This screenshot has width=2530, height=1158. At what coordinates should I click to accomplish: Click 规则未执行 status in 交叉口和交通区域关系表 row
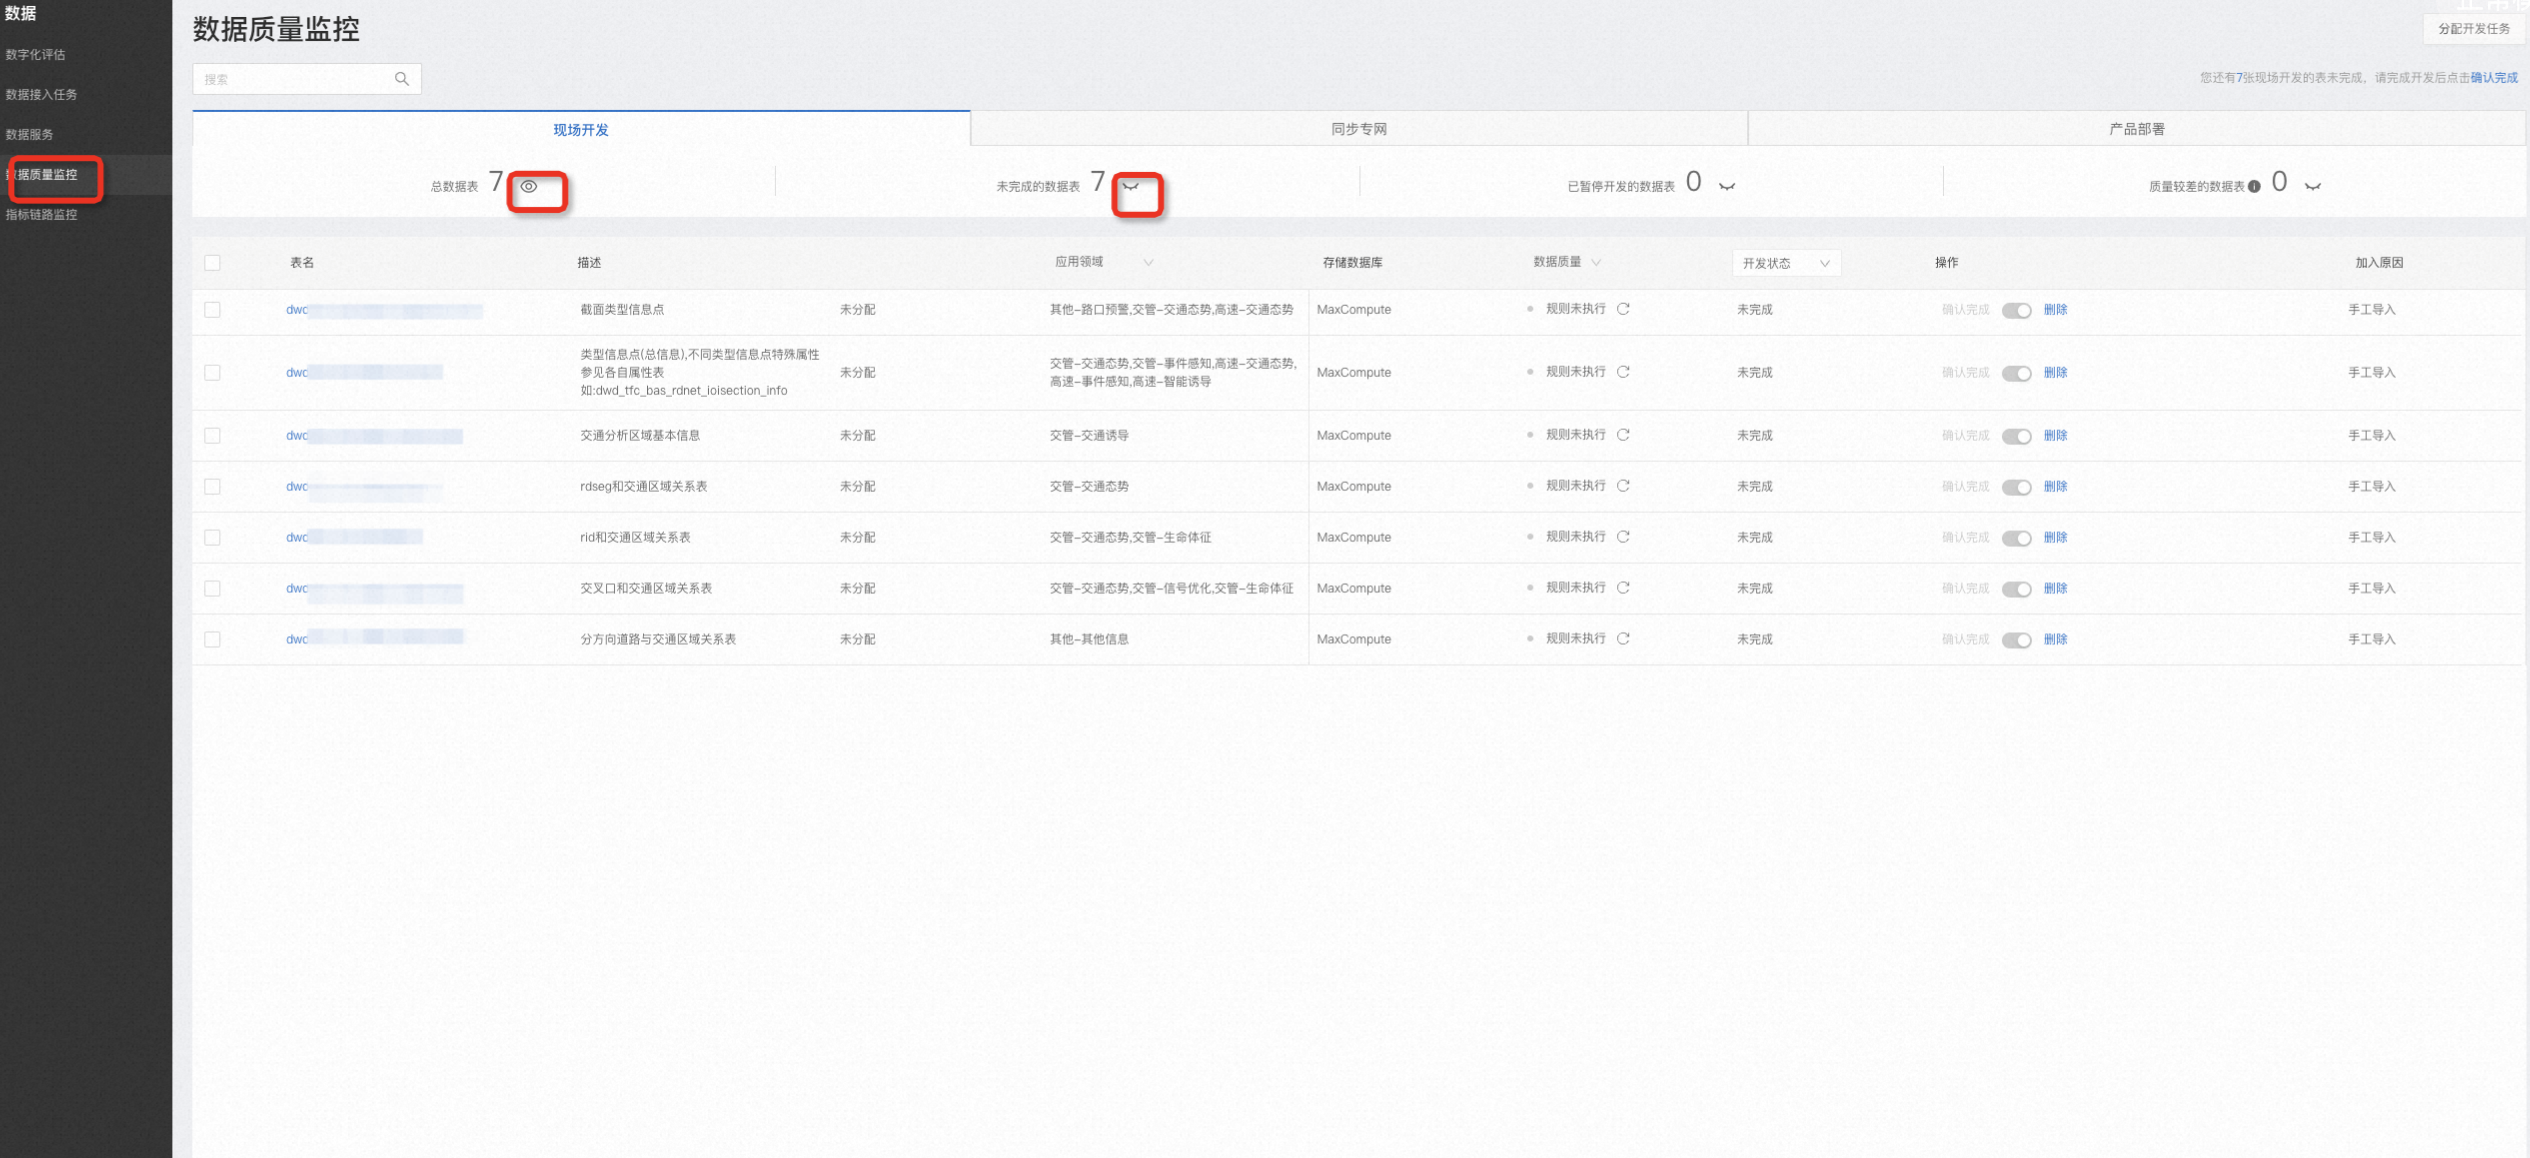[1575, 588]
